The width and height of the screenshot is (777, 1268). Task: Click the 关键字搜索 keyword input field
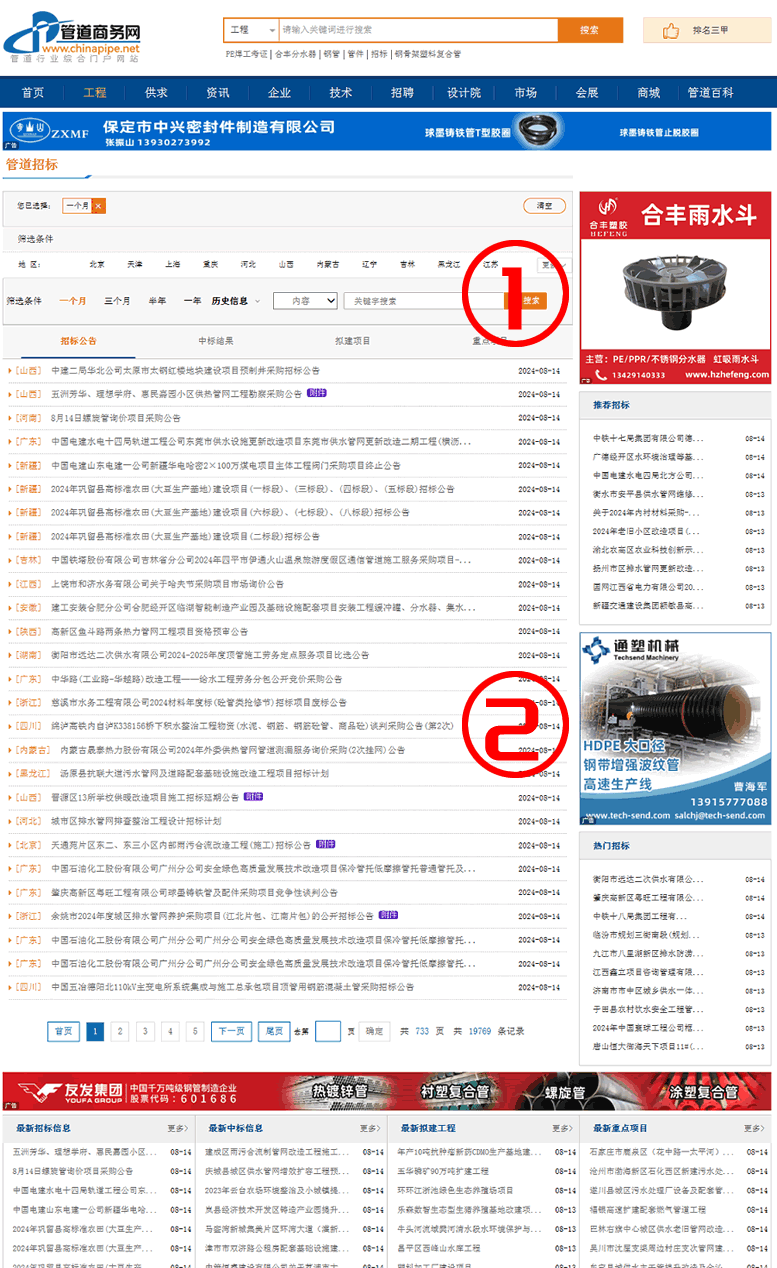tap(420, 301)
